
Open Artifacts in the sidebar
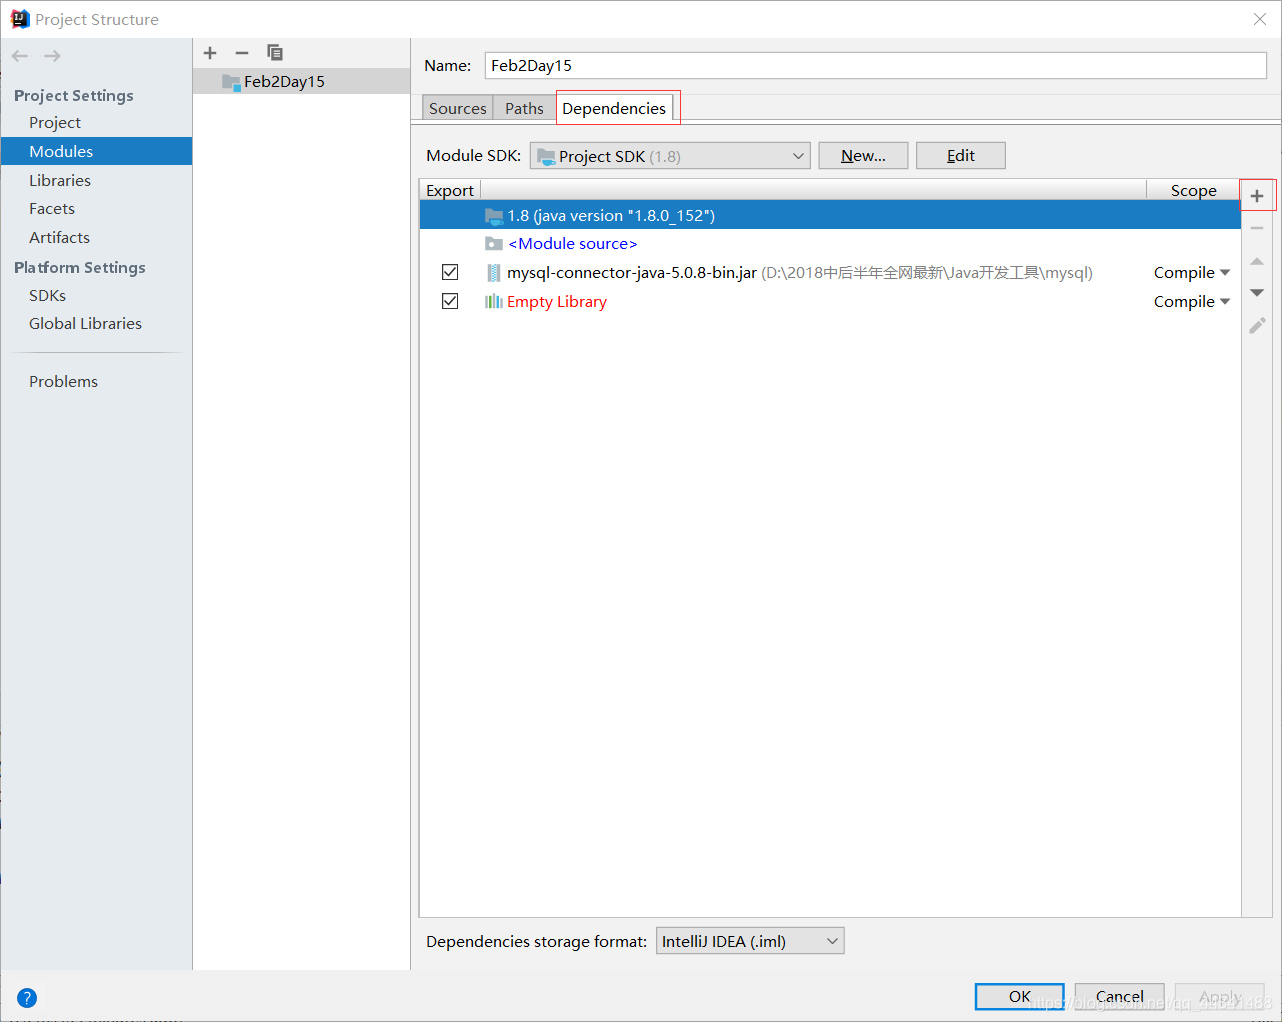tap(59, 237)
